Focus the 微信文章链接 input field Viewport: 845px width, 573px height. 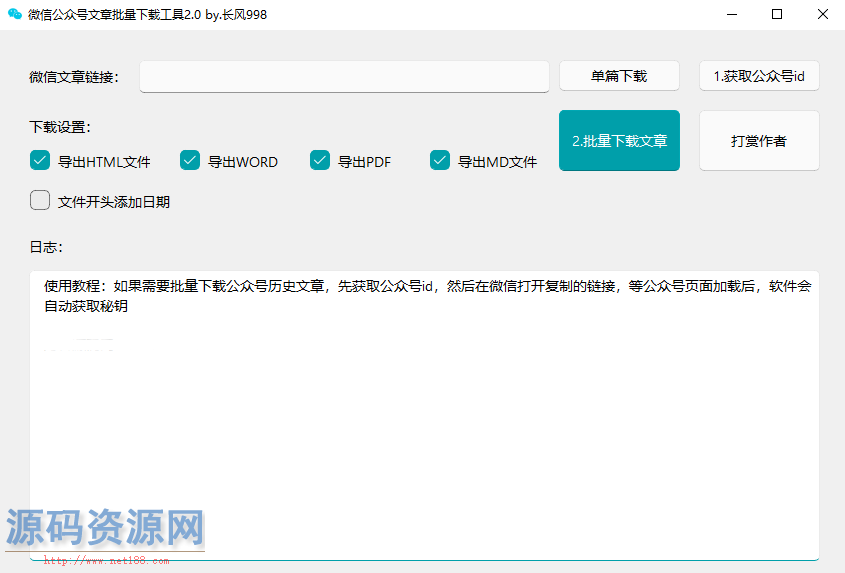(344, 77)
